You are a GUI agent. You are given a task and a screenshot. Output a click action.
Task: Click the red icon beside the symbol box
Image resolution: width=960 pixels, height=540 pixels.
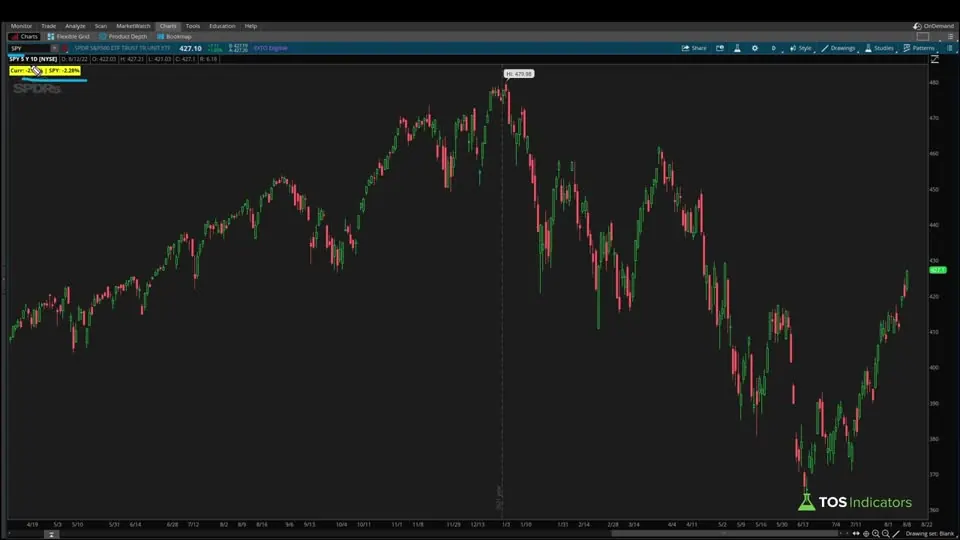coord(64,48)
